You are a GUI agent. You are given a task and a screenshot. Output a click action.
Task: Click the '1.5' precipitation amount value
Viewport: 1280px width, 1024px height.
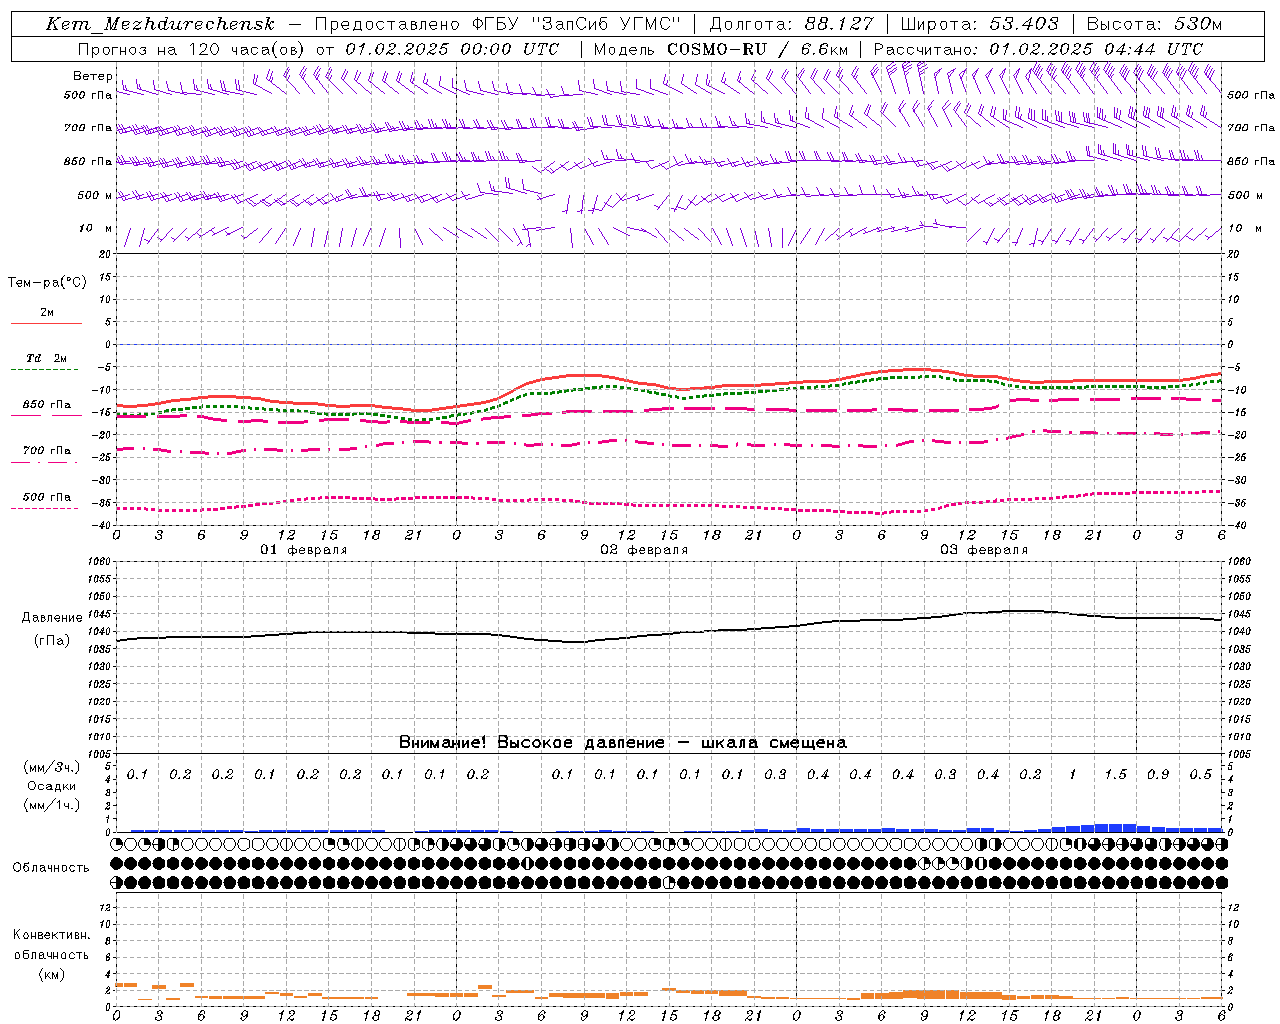click(1115, 774)
